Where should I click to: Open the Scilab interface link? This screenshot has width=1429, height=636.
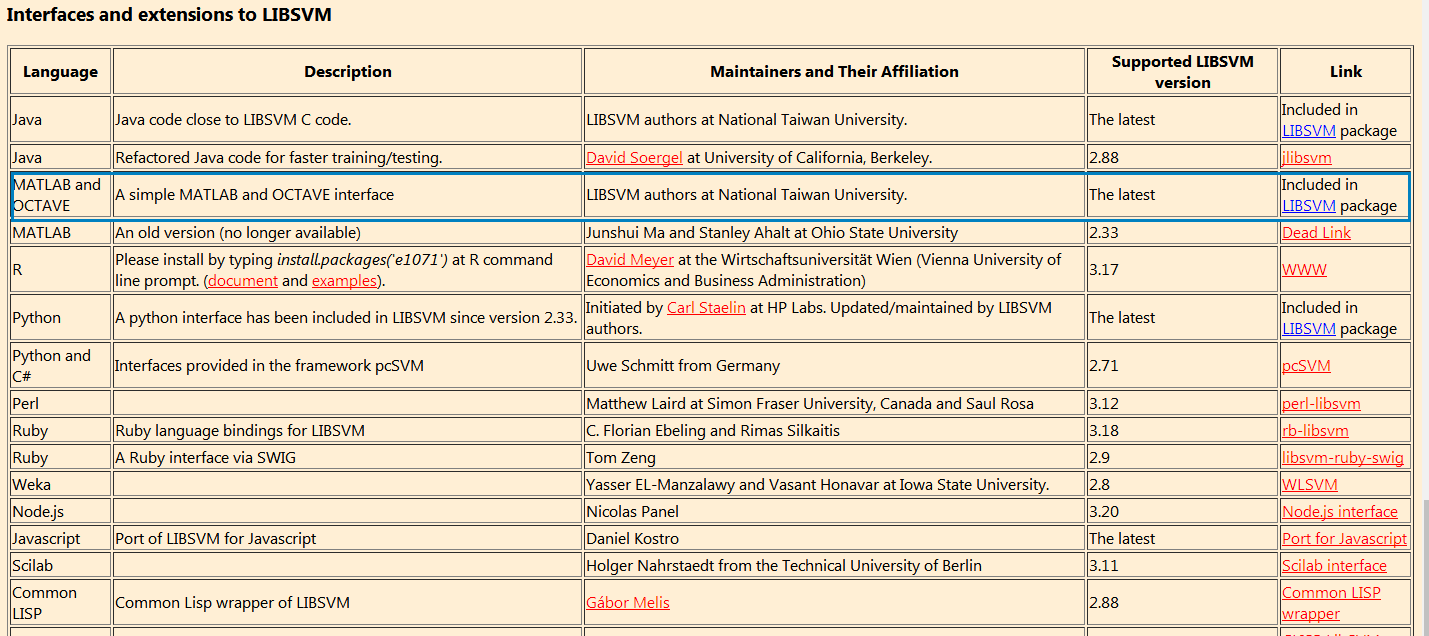point(1334,565)
